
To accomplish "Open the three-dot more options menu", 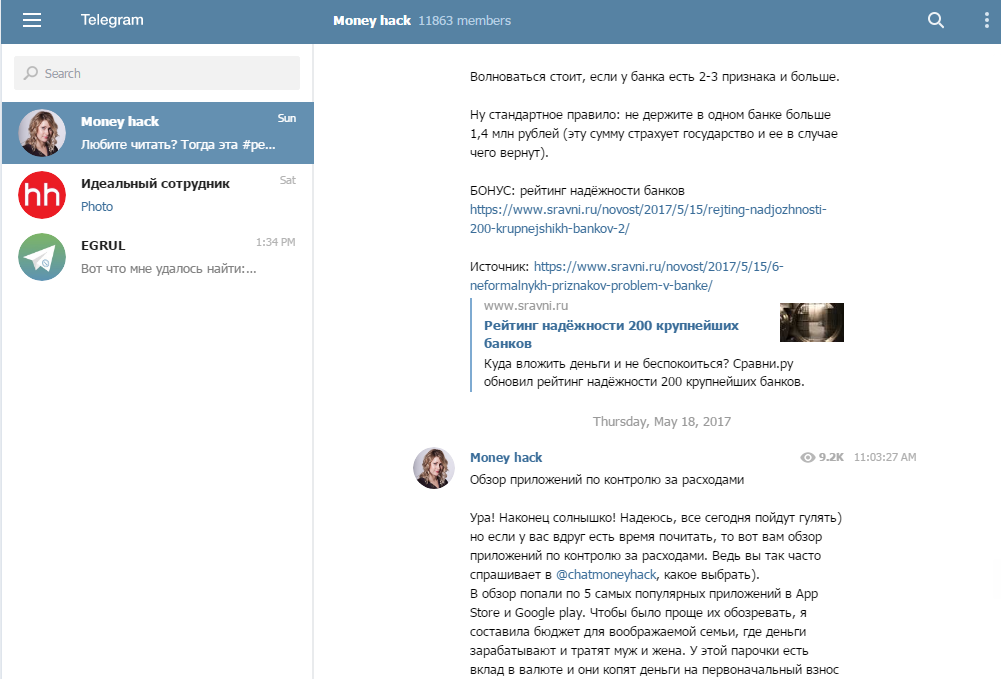I will 985,20.
